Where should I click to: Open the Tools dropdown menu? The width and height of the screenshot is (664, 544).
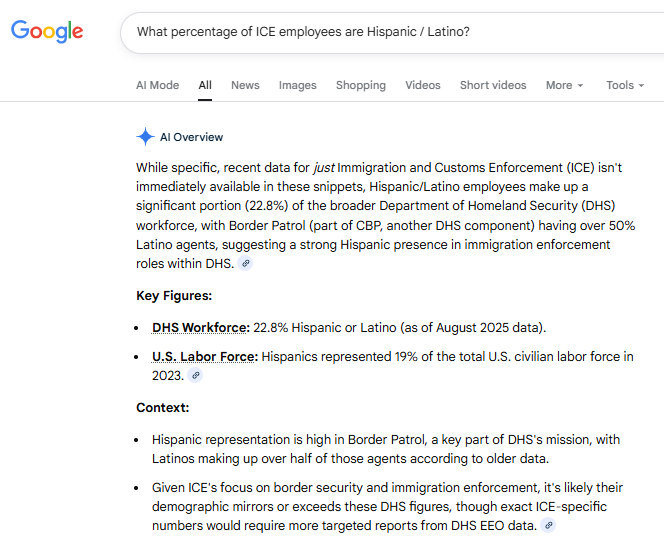pyautogui.click(x=624, y=85)
